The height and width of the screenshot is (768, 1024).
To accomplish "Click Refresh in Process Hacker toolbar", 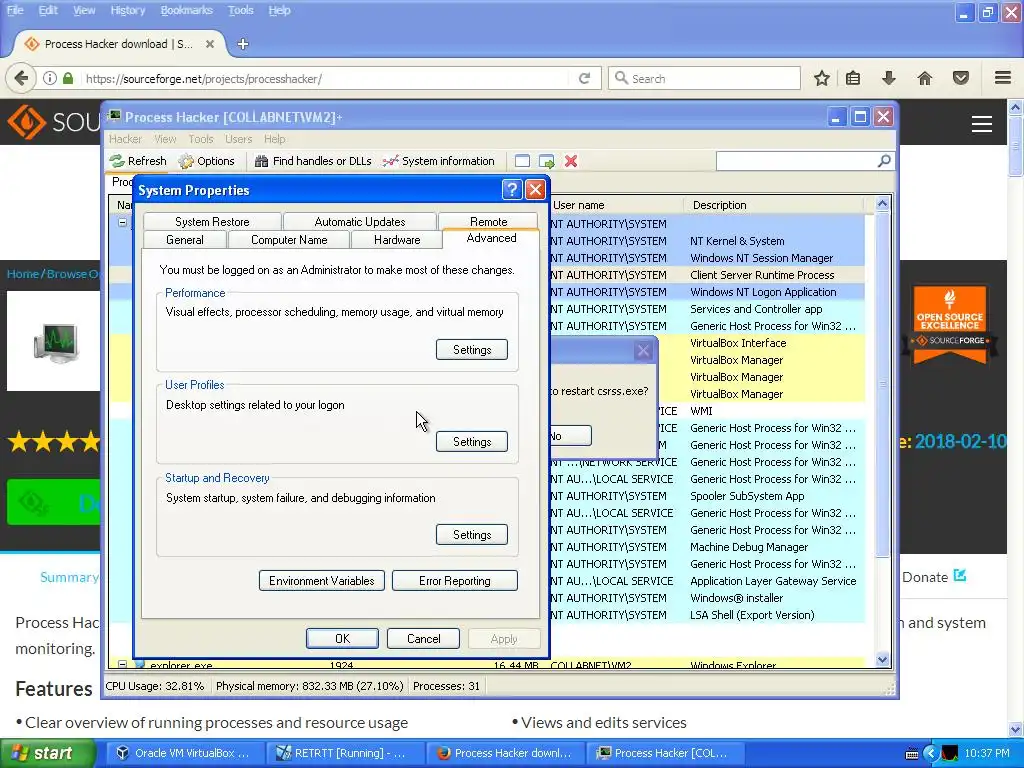I will (138, 161).
